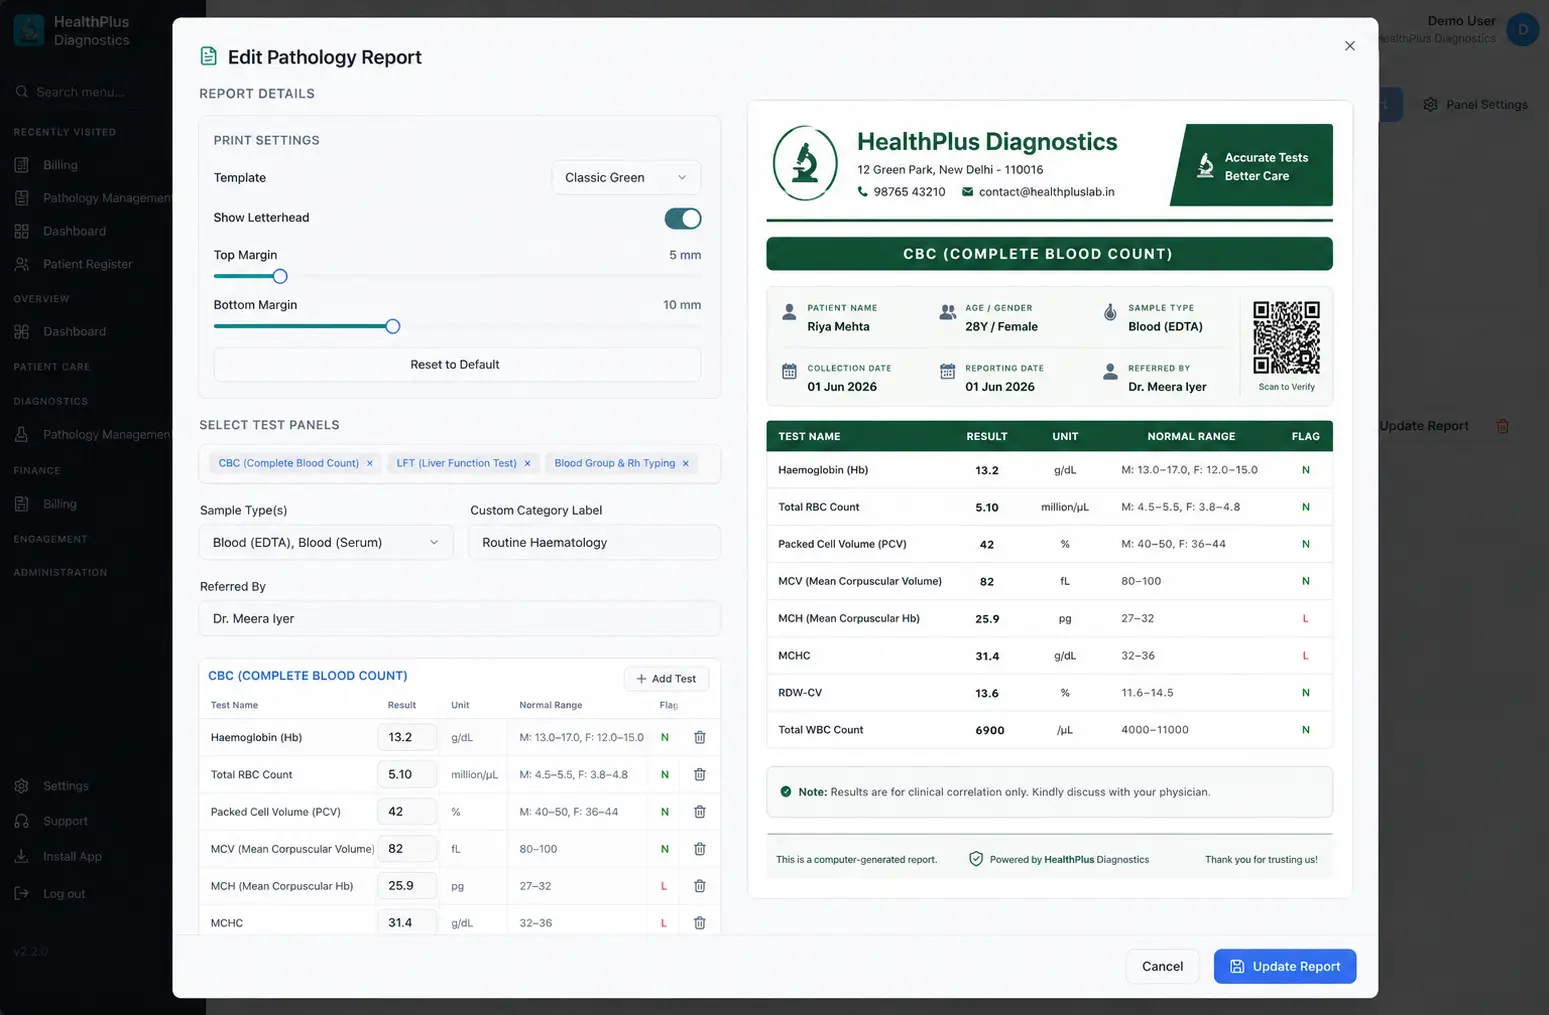1549x1015 pixels.
Task: Edit the Haemoglobin result value 13.2
Action: [407, 737]
